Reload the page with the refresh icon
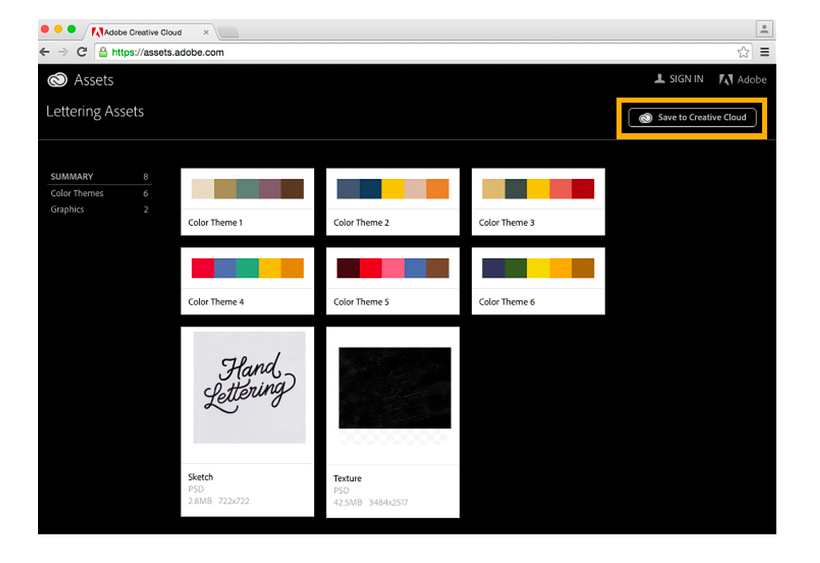820x563 pixels. (x=82, y=52)
